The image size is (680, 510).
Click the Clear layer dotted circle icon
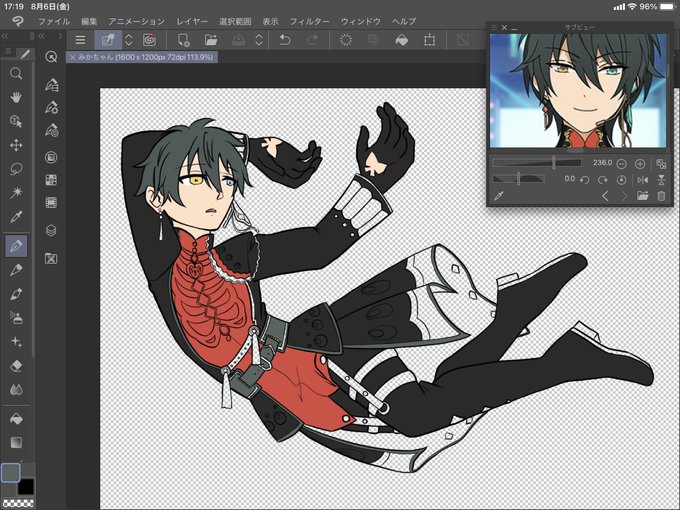click(346, 40)
